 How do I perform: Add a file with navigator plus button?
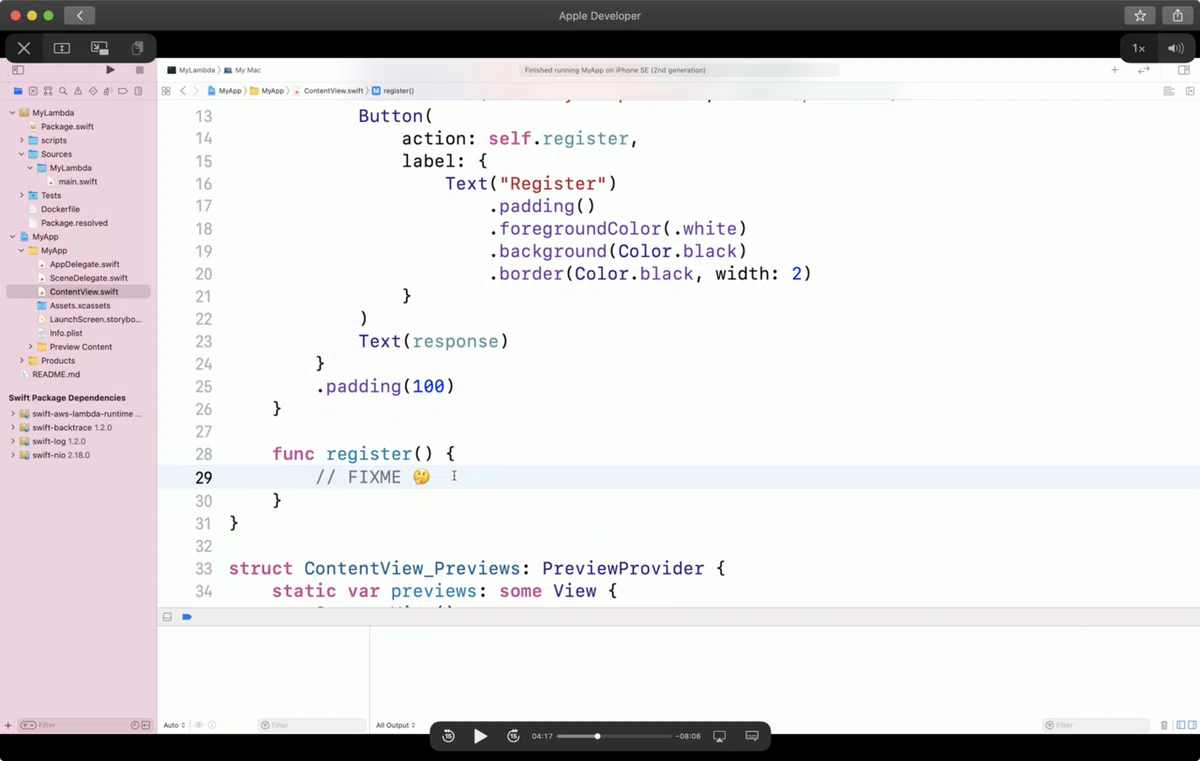(8, 725)
